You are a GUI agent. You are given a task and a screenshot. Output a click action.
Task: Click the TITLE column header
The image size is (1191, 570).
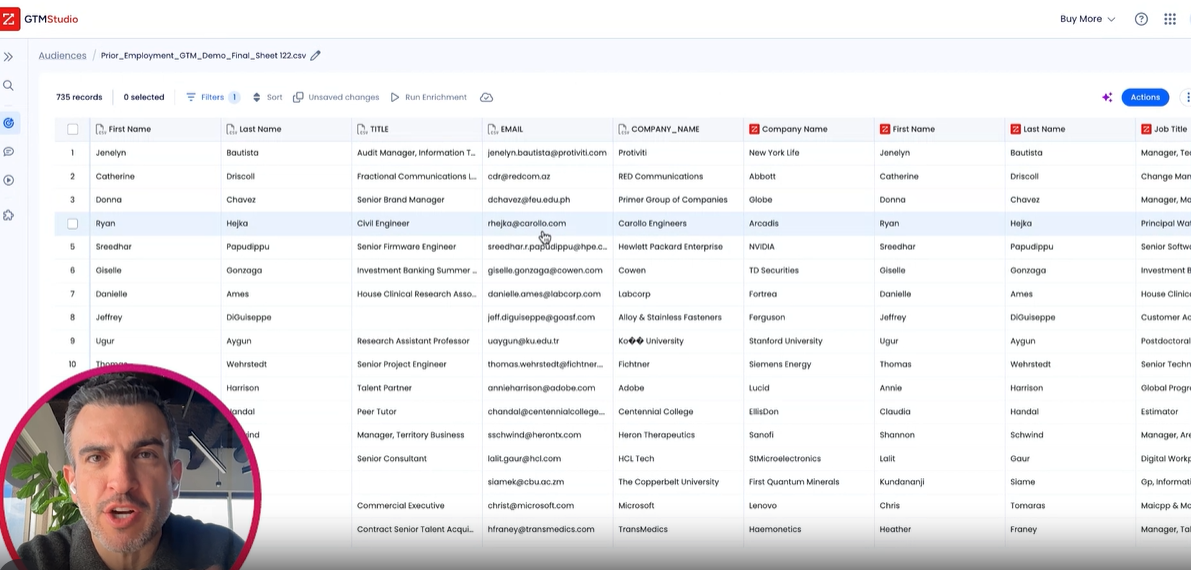[x=416, y=129]
